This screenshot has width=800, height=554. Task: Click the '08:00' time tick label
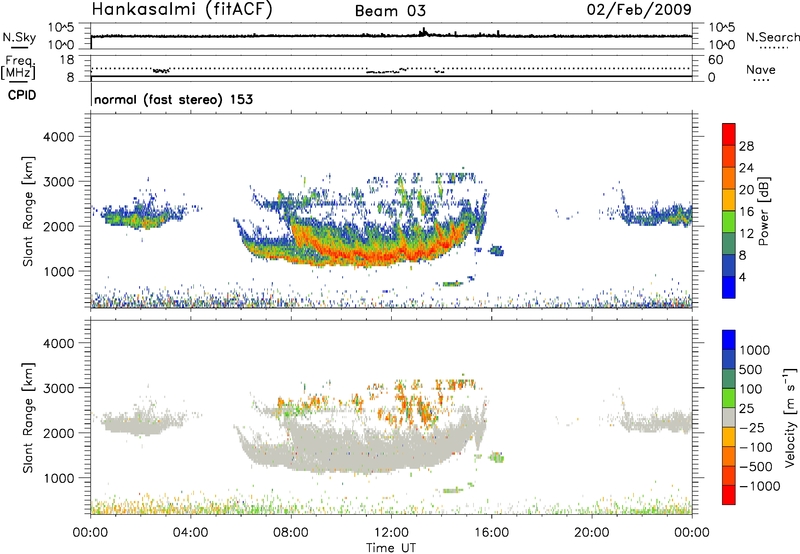point(291,533)
